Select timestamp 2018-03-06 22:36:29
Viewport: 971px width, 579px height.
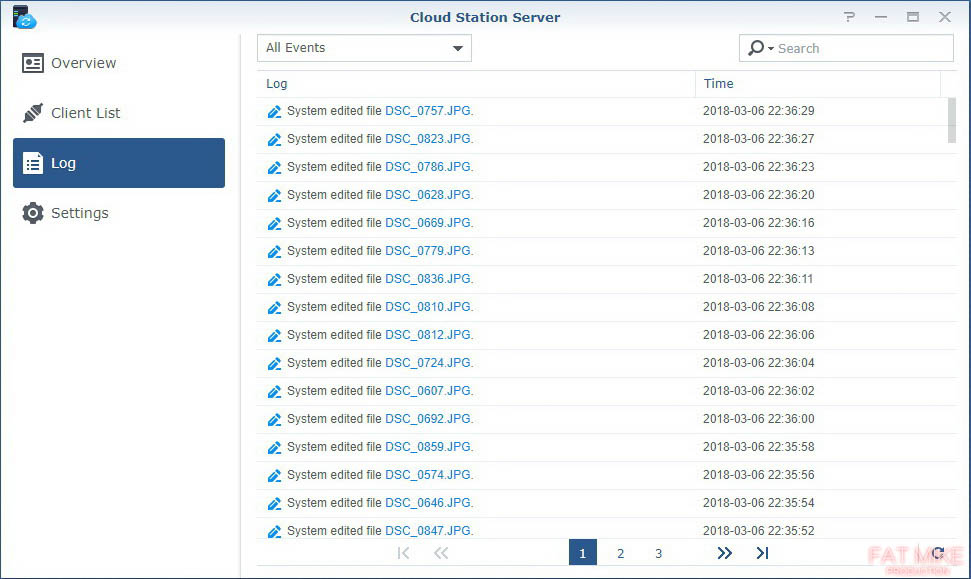click(x=759, y=111)
